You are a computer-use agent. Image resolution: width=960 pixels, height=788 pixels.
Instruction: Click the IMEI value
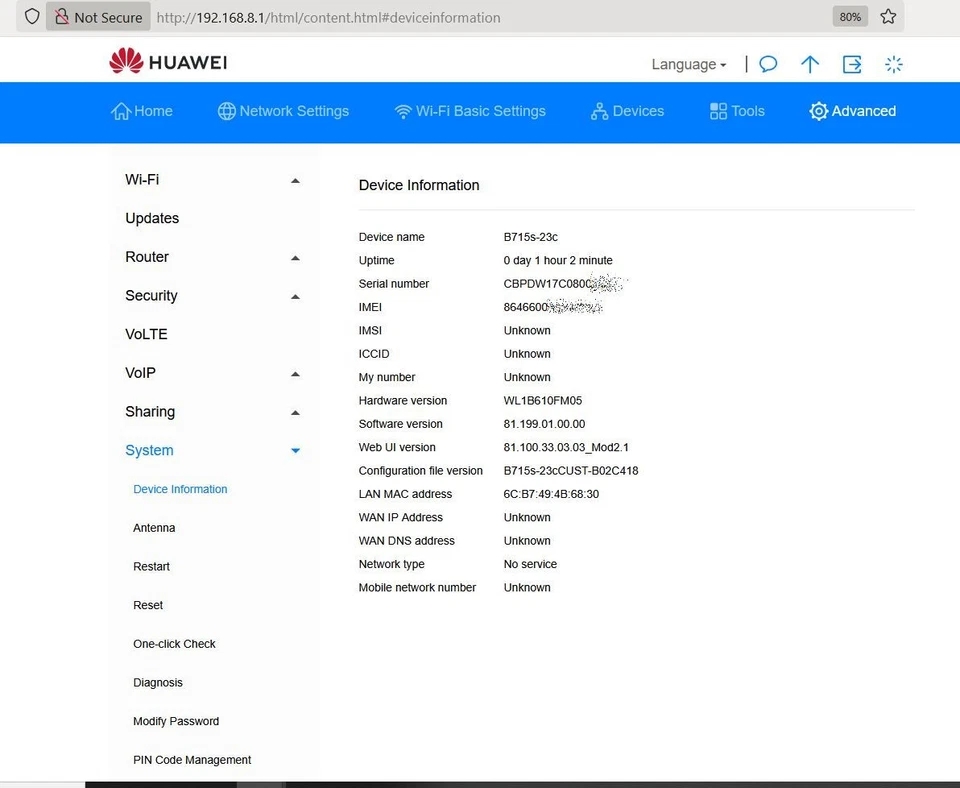553,307
